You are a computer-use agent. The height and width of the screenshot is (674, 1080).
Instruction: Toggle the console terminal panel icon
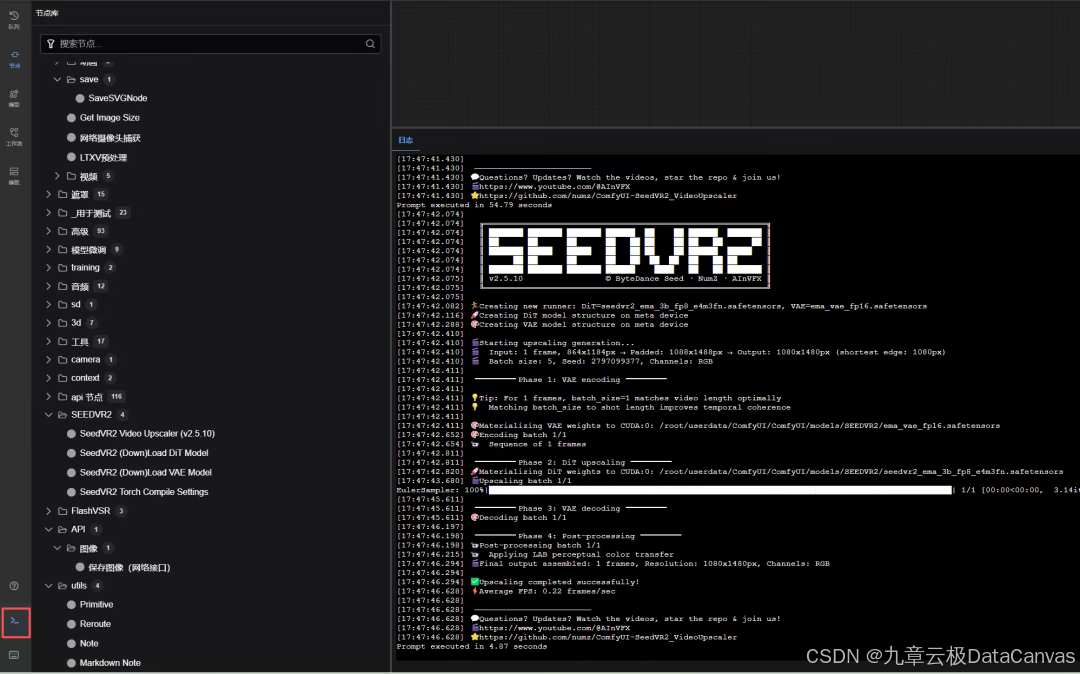(x=15, y=622)
